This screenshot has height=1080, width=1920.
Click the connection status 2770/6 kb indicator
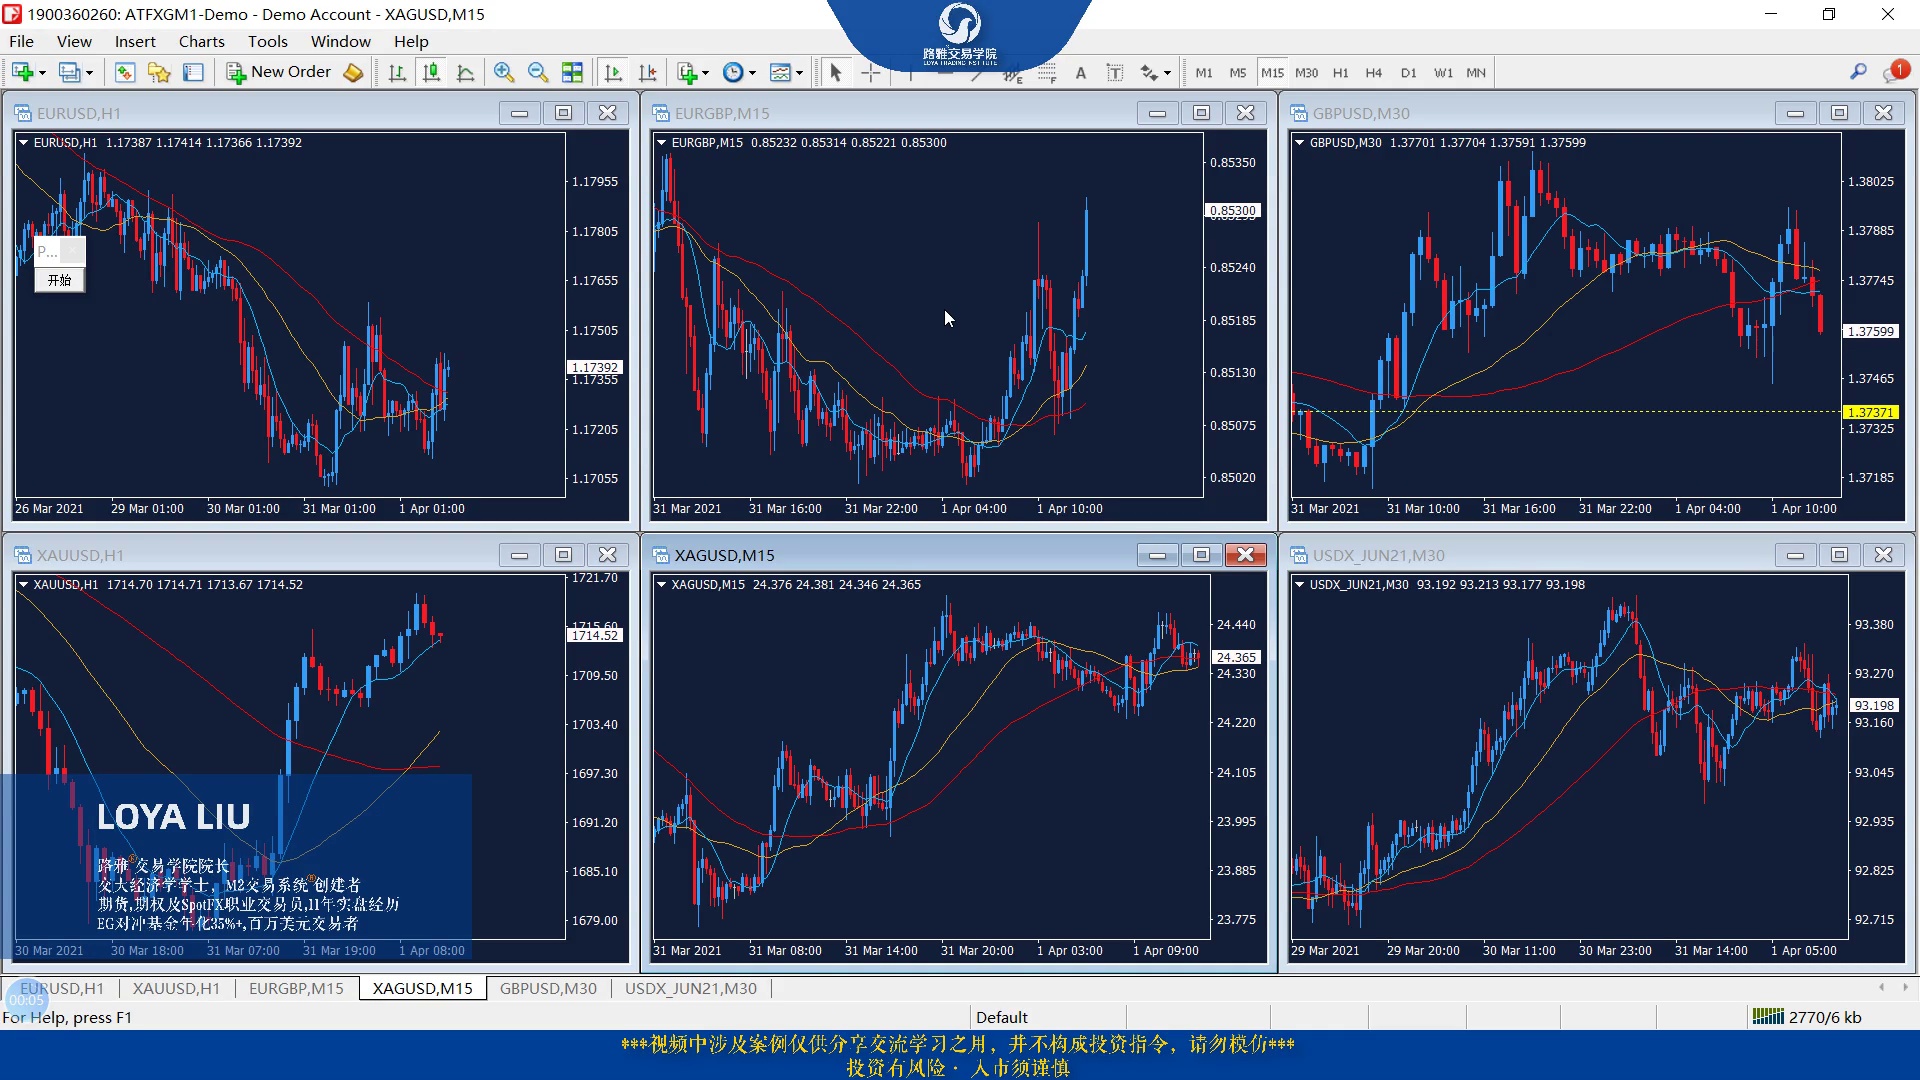pos(1808,1017)
